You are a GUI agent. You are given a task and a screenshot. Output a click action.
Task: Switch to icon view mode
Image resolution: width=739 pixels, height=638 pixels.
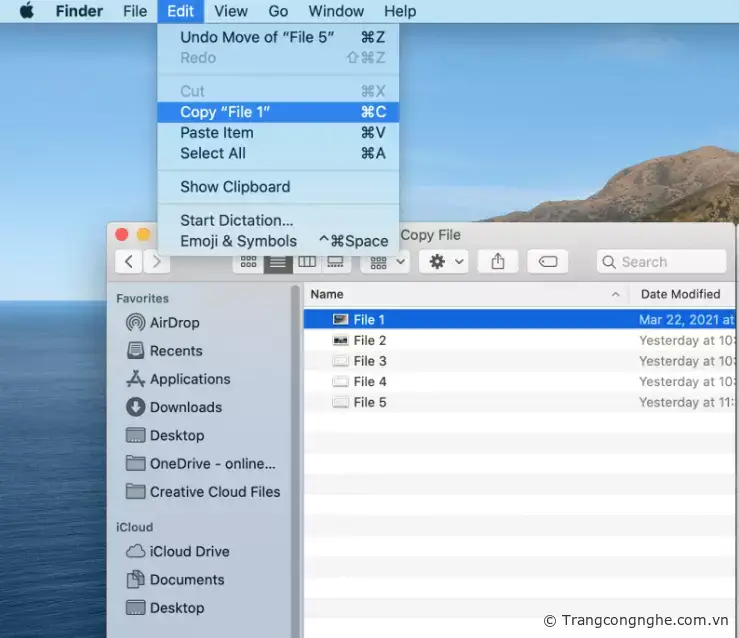pyautogui.click(x=248, y=262)
